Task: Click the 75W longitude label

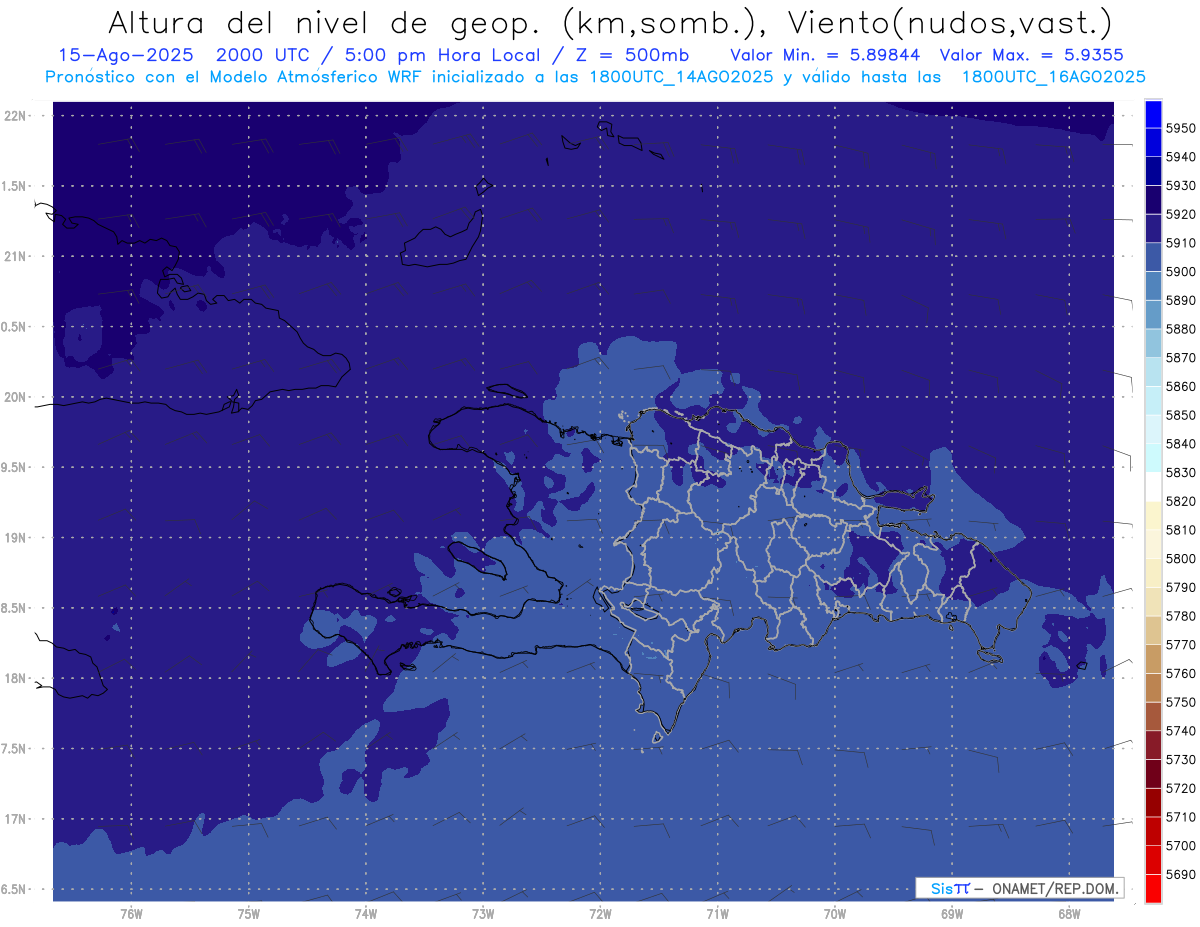Action: [249, 914]
